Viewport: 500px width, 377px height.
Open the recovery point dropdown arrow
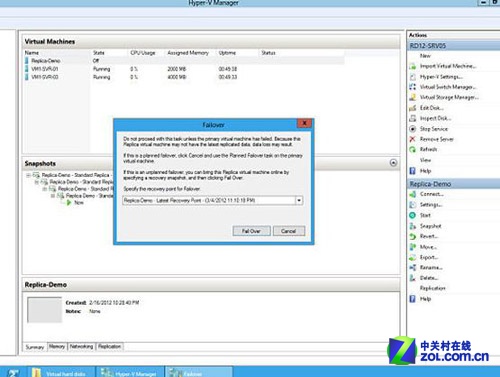click(299, 200)
